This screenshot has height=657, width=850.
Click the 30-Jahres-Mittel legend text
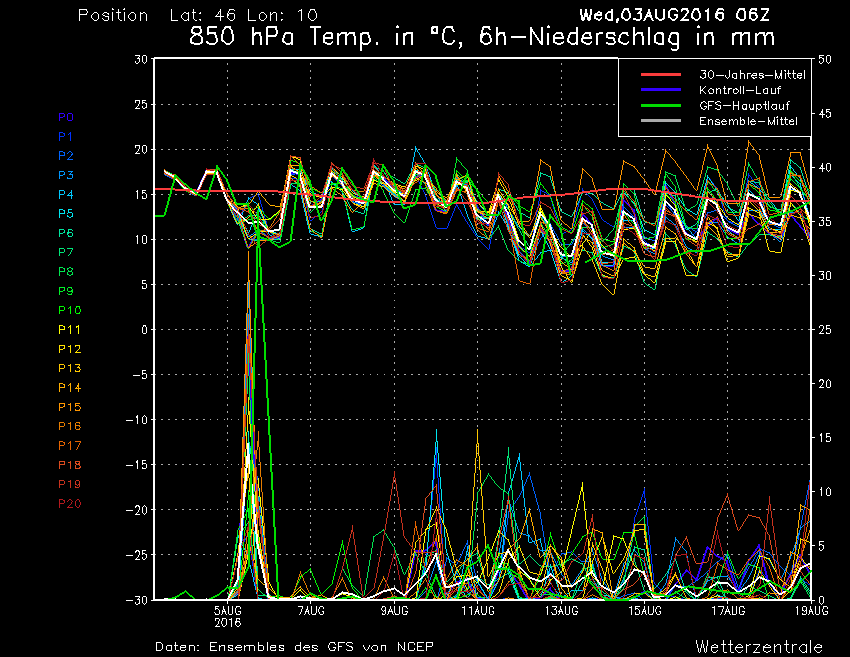752,75
